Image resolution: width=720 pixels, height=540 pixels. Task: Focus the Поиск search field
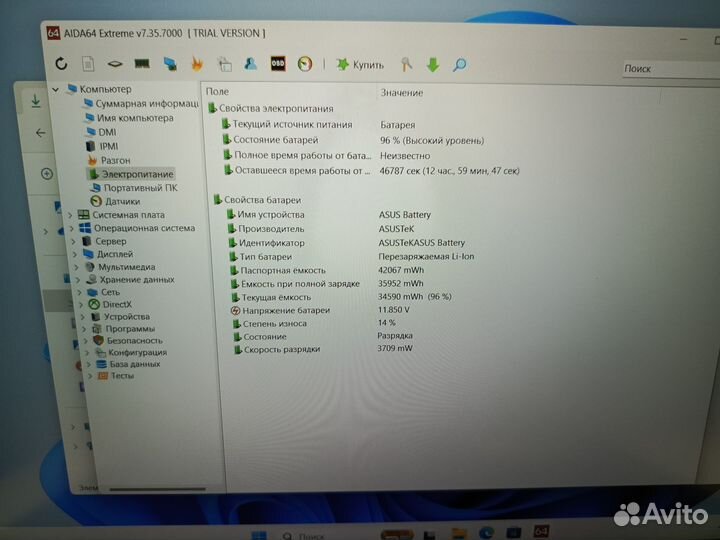click(x=670, y=69)
